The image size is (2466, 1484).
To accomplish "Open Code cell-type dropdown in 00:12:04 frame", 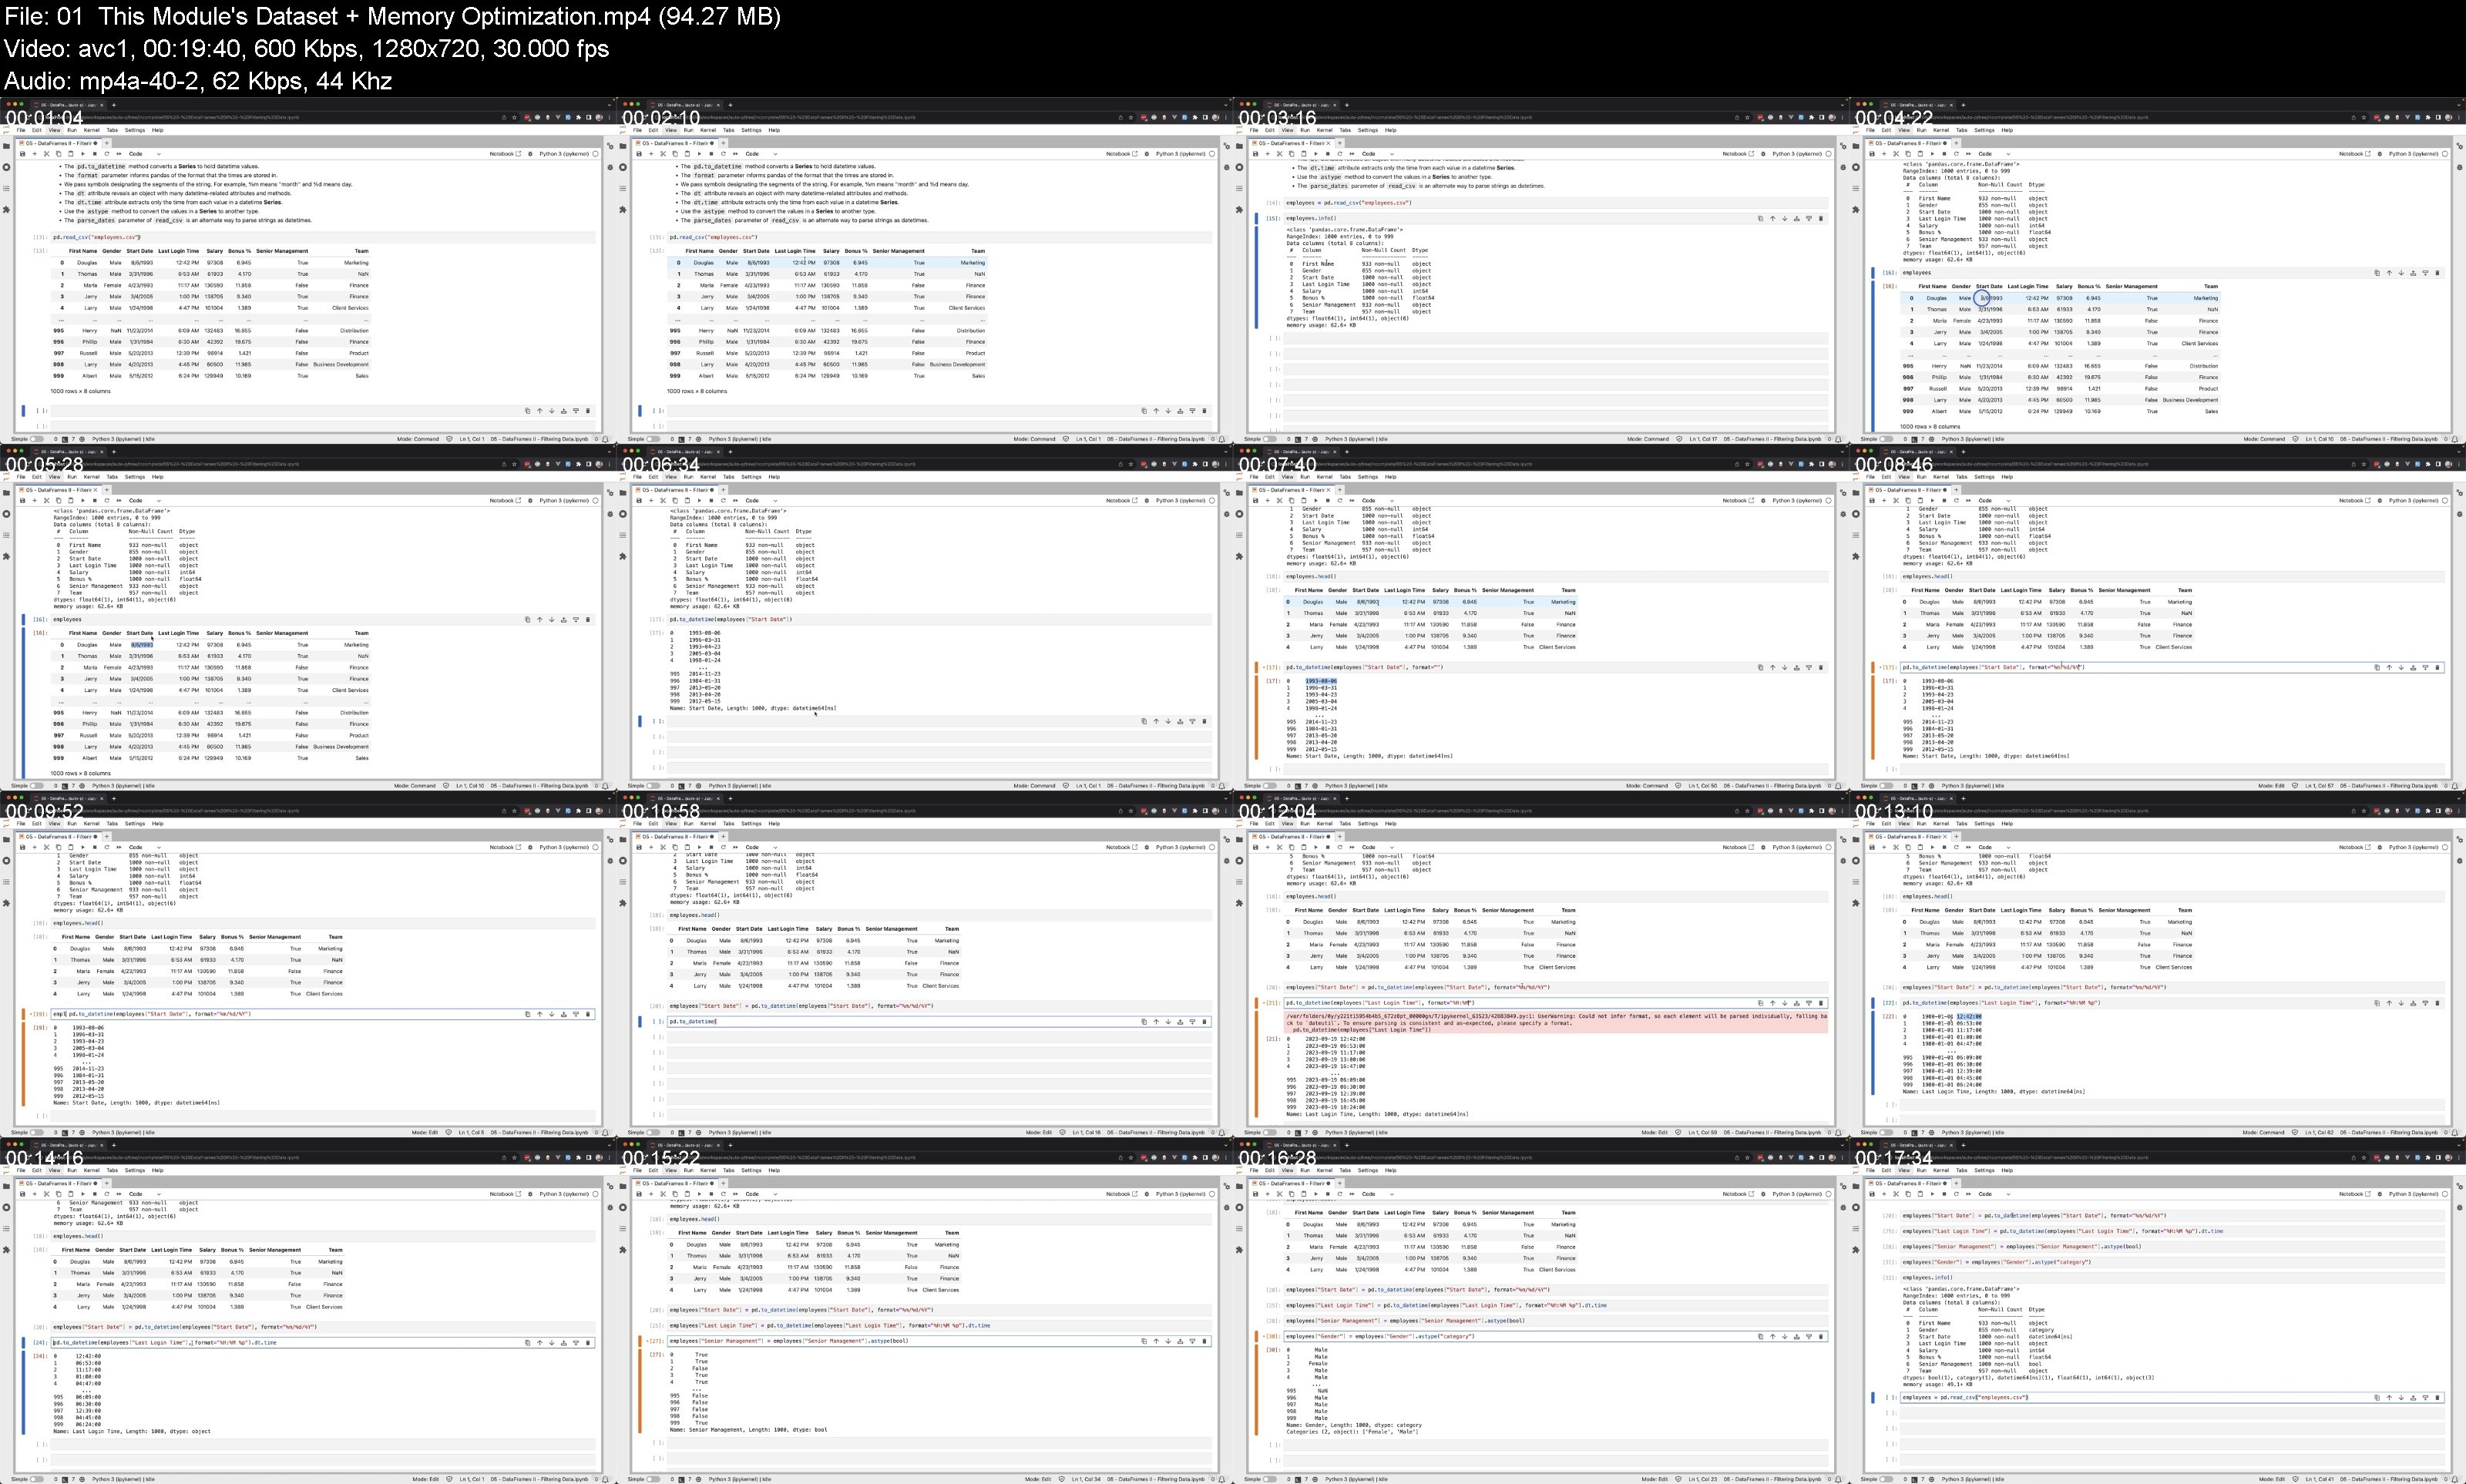I will pos(1378,847).
